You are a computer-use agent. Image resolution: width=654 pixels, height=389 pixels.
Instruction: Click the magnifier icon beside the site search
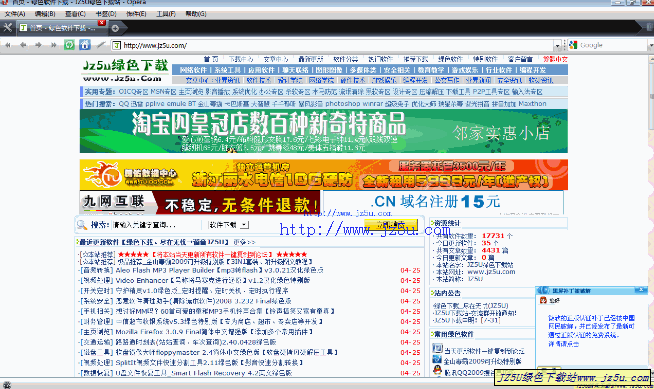point(82,225)
